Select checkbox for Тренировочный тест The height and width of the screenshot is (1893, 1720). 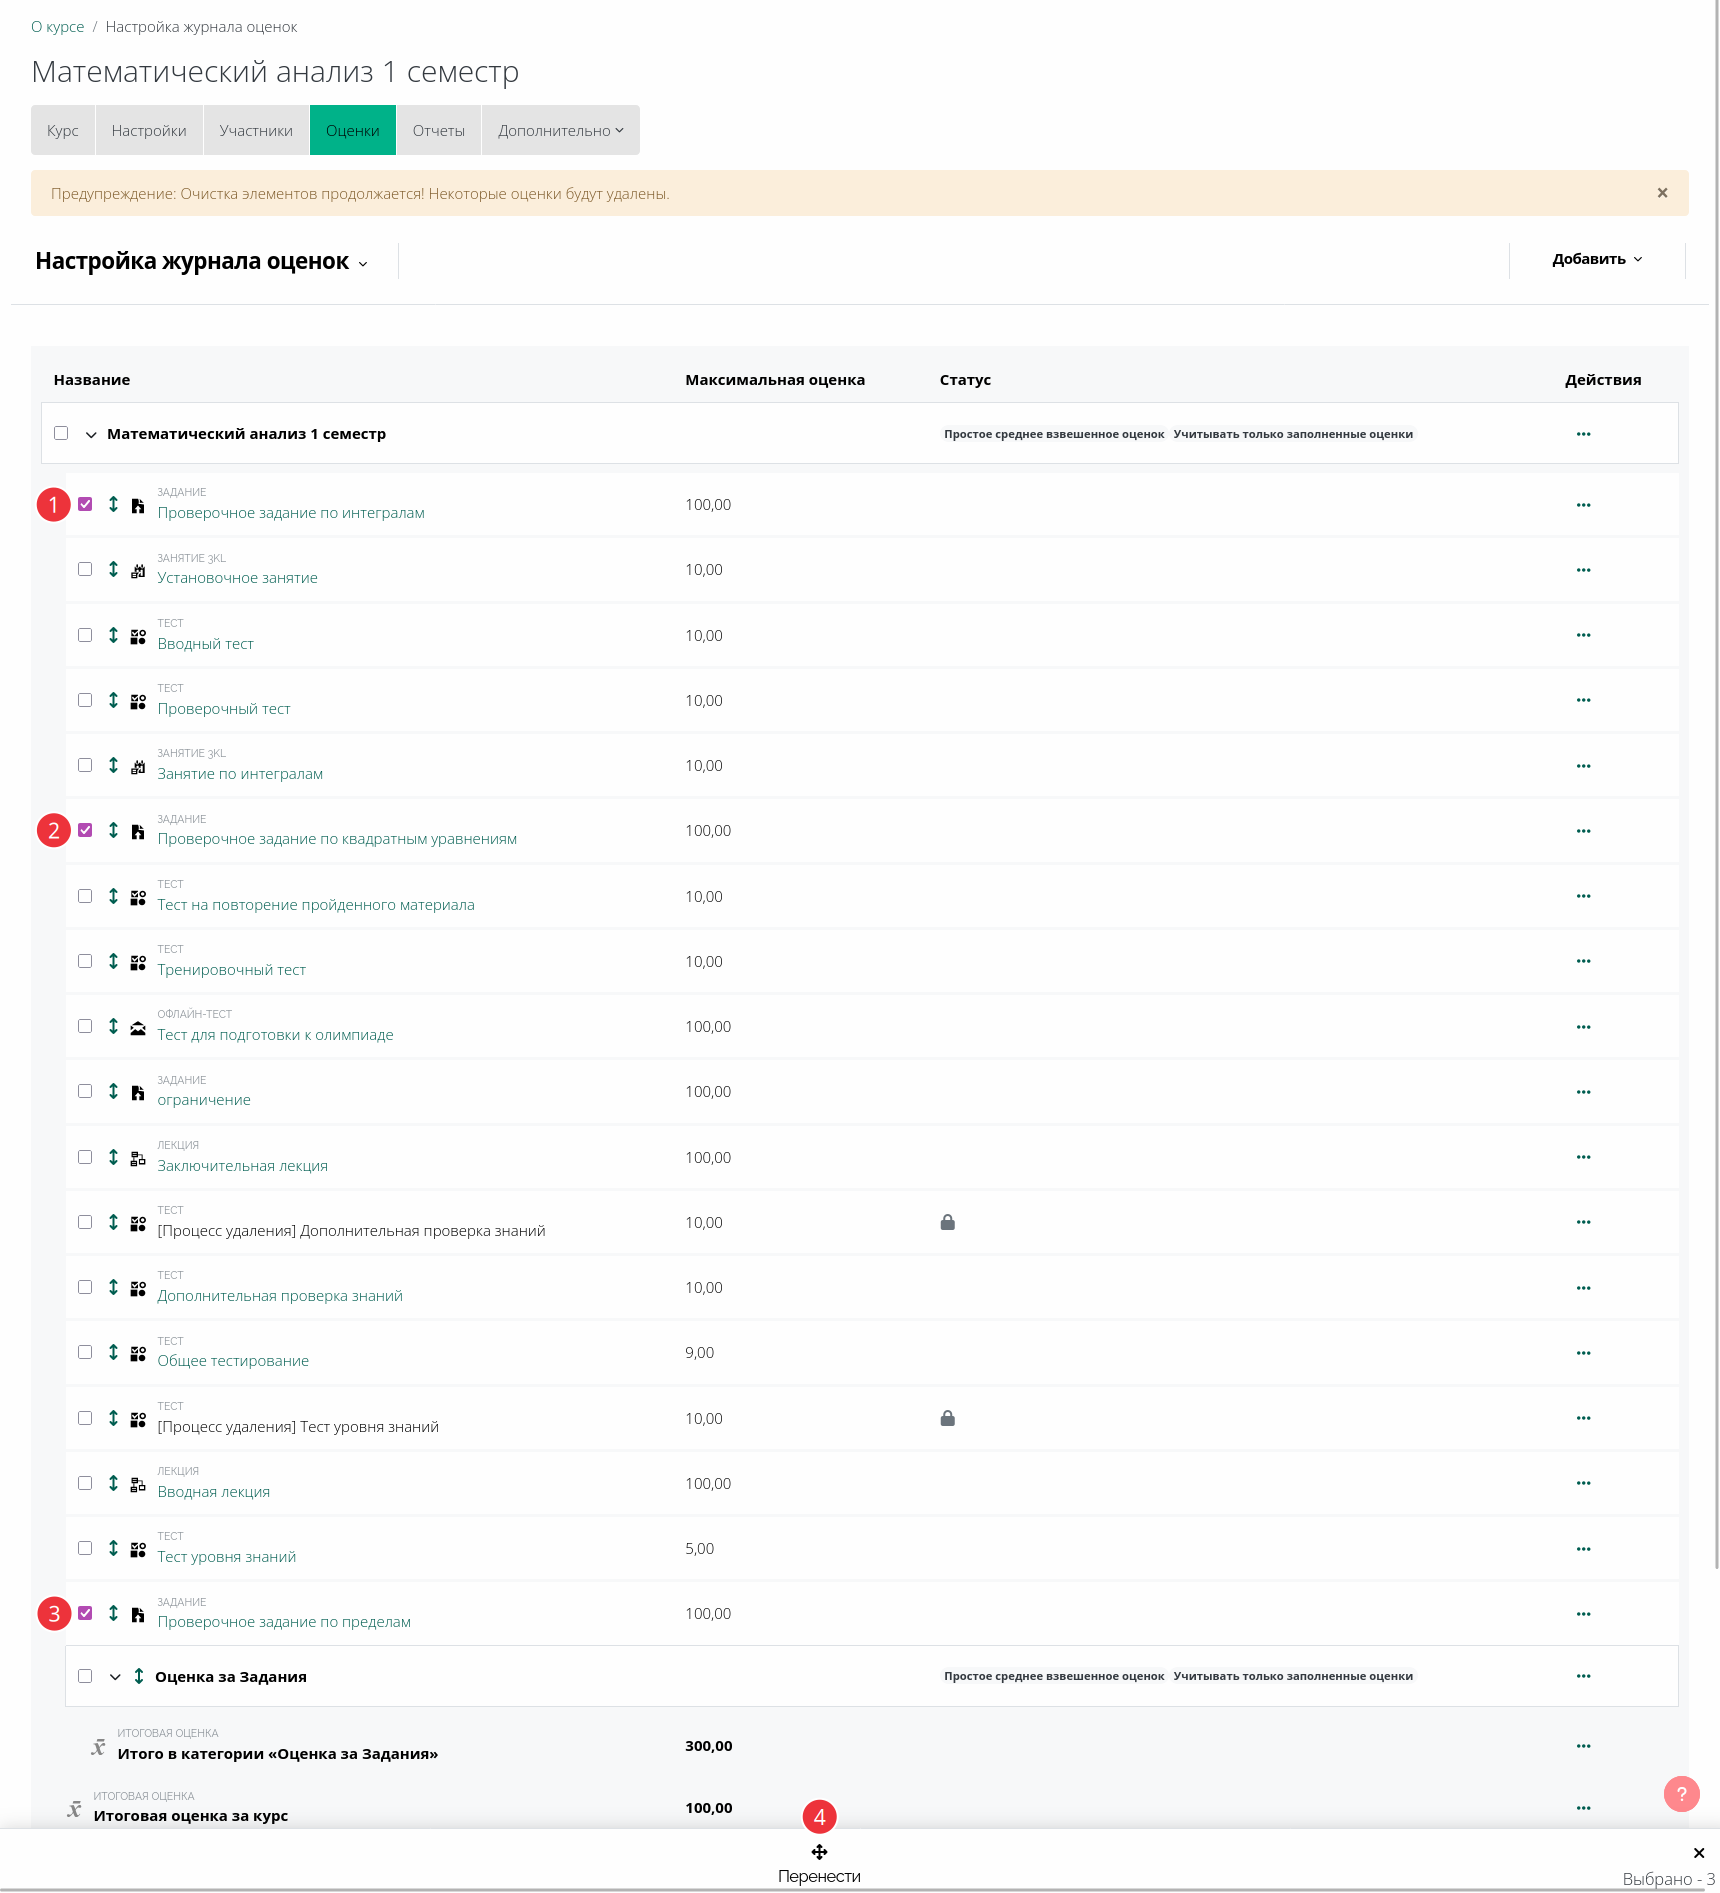pyautogui.click(x=85, y=961)
